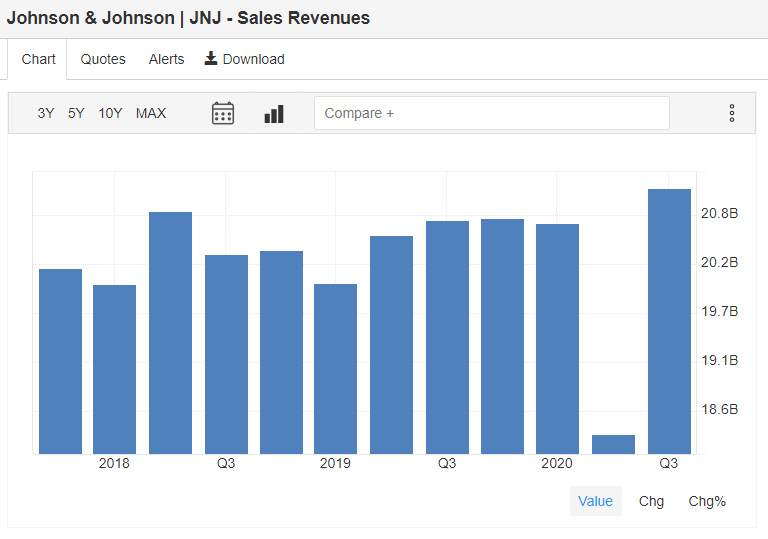768x539 pixels.
Task: Open the calendar date range picker
Action: tap(223, 113)
